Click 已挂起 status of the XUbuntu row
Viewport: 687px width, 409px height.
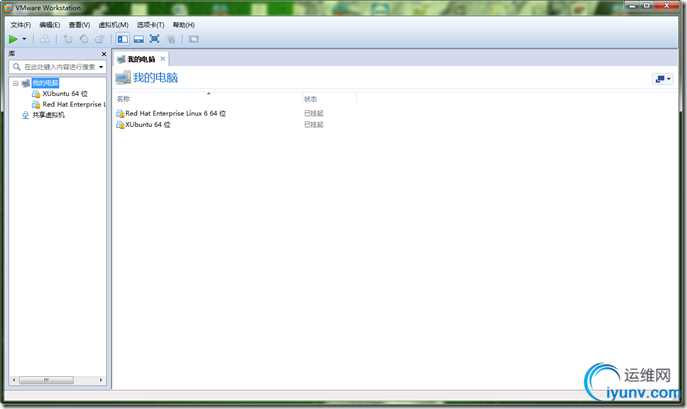[314, 125]
